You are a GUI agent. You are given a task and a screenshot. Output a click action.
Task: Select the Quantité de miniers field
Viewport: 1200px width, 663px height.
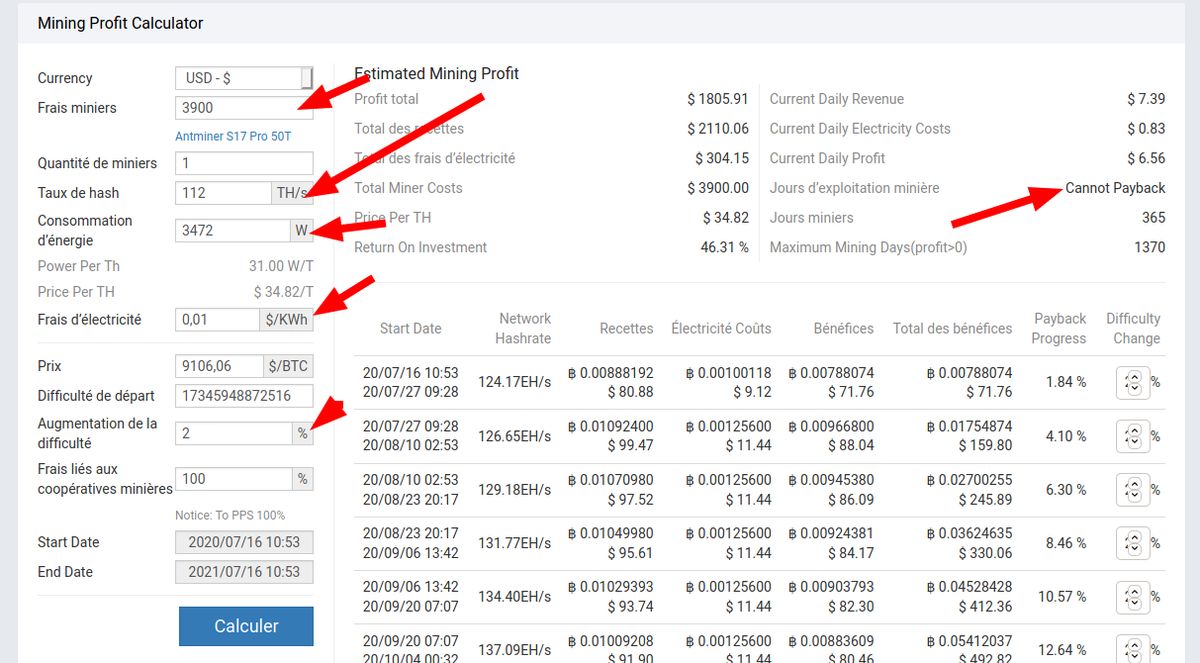243,163
